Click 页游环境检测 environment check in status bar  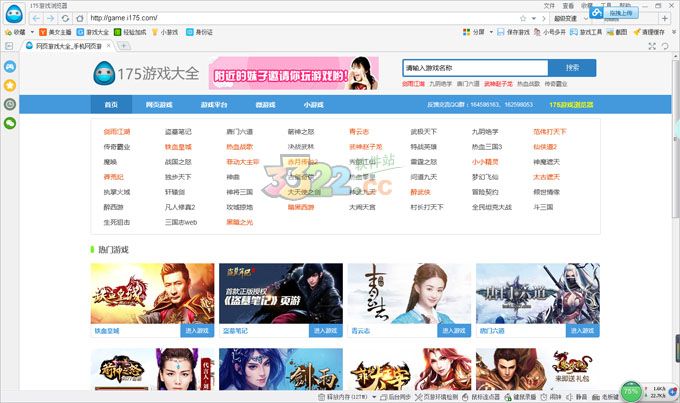(437, 397)
